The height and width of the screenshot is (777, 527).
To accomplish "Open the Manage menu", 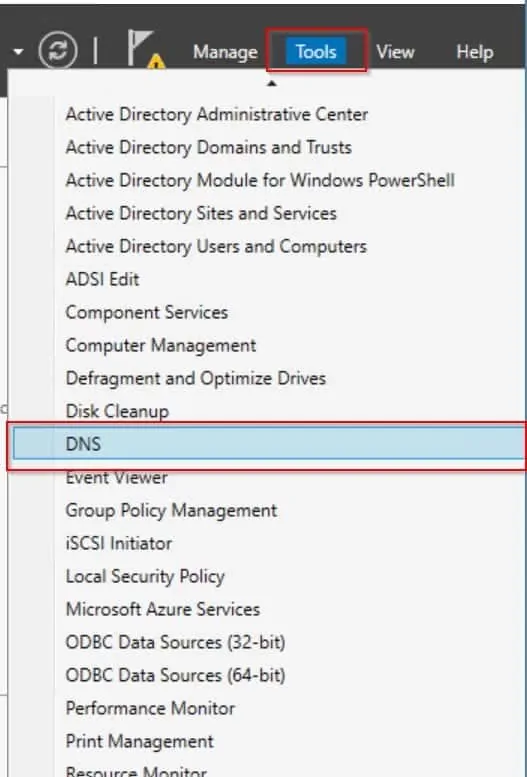I will pyautogui.click(x=225, y=52).
